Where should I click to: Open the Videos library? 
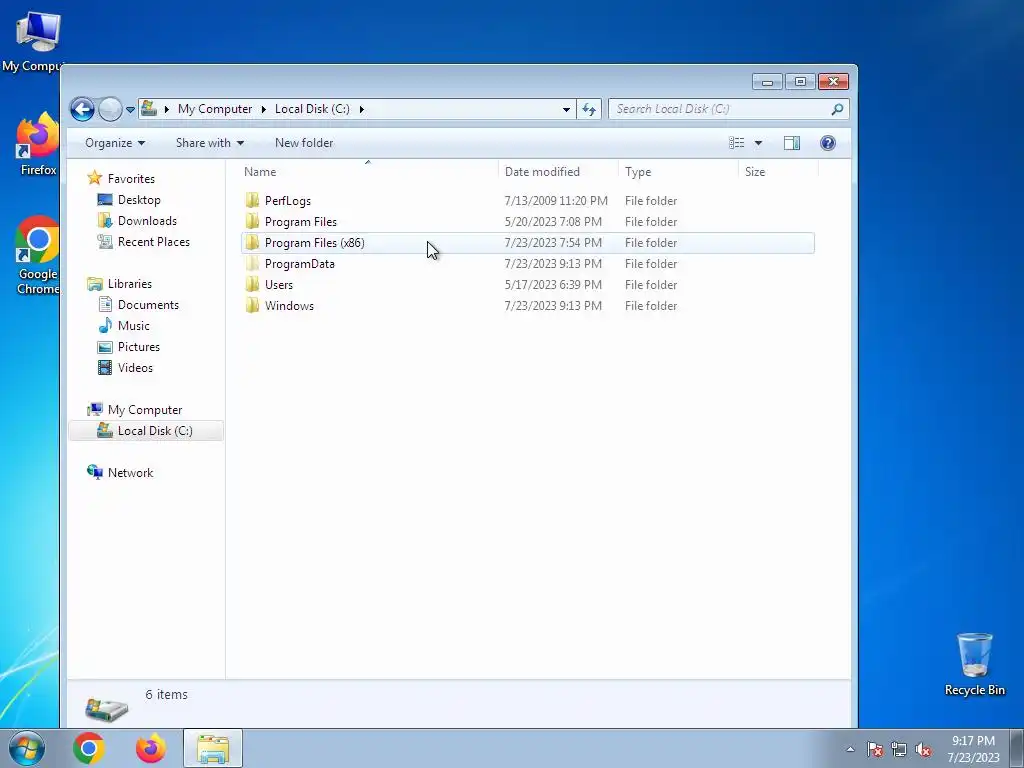pyautogui.click(x=135, y=368)
